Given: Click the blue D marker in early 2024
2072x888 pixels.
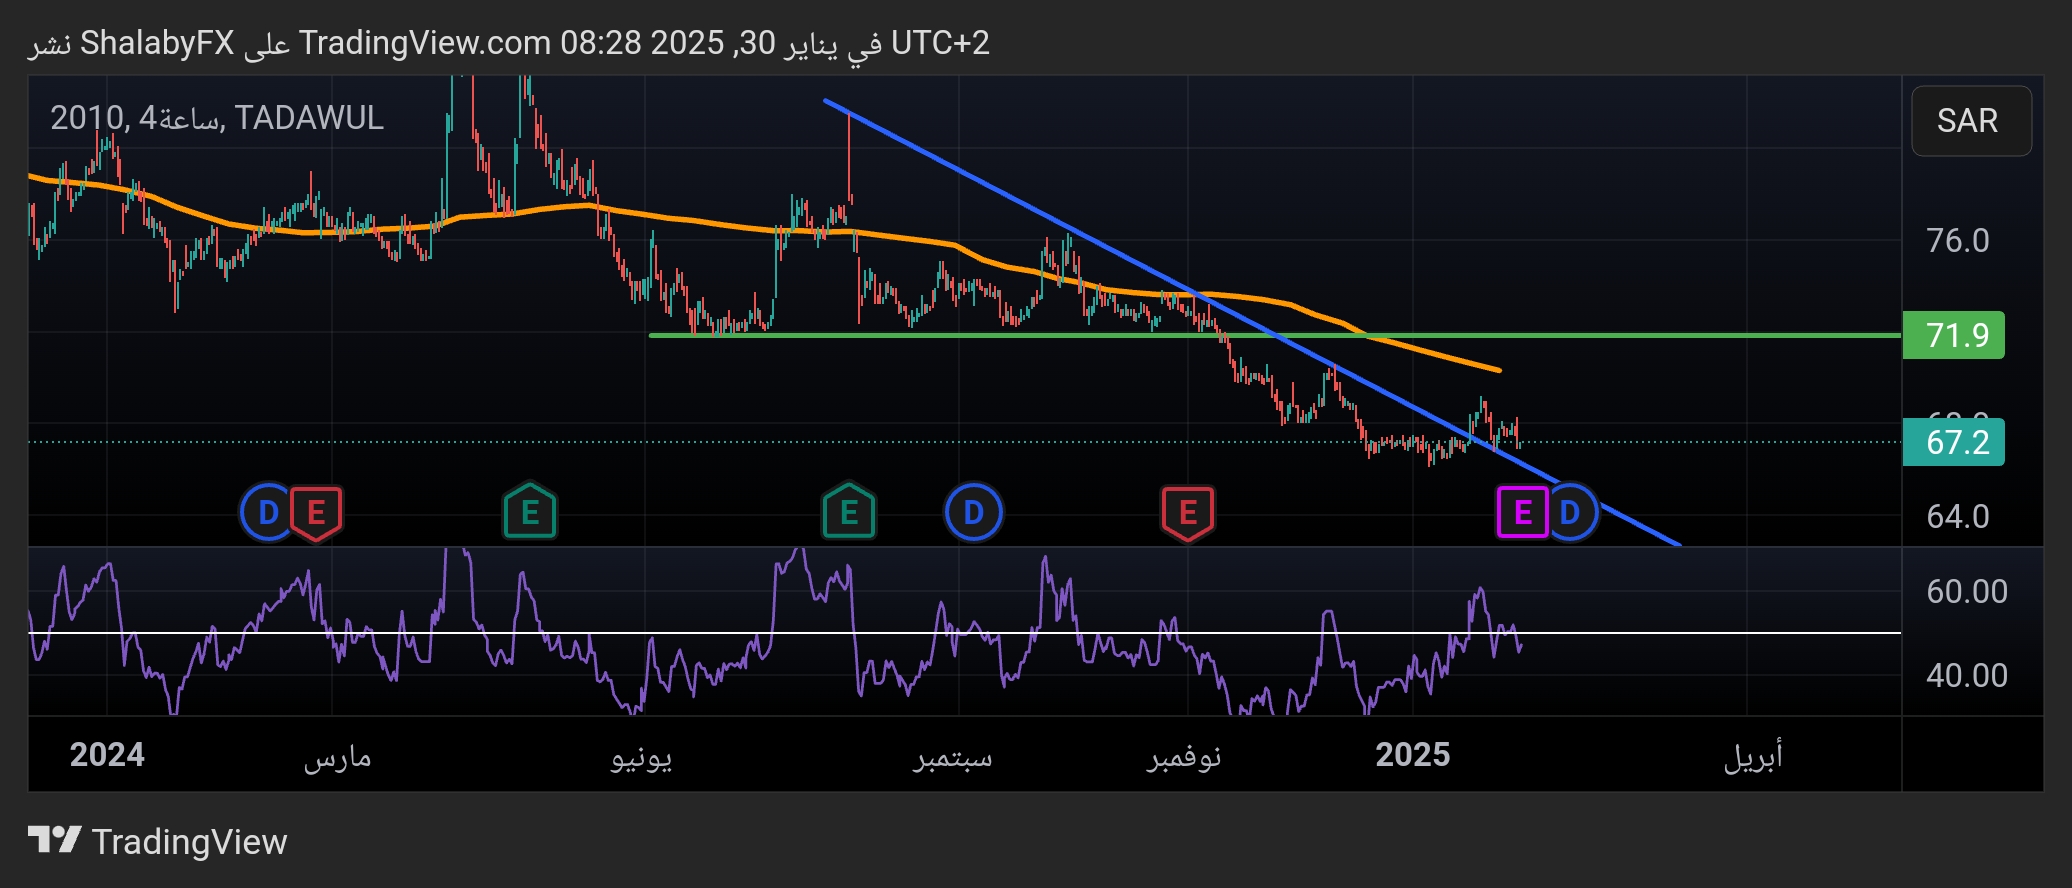Looking at the screenshot, I should [266, 513].
